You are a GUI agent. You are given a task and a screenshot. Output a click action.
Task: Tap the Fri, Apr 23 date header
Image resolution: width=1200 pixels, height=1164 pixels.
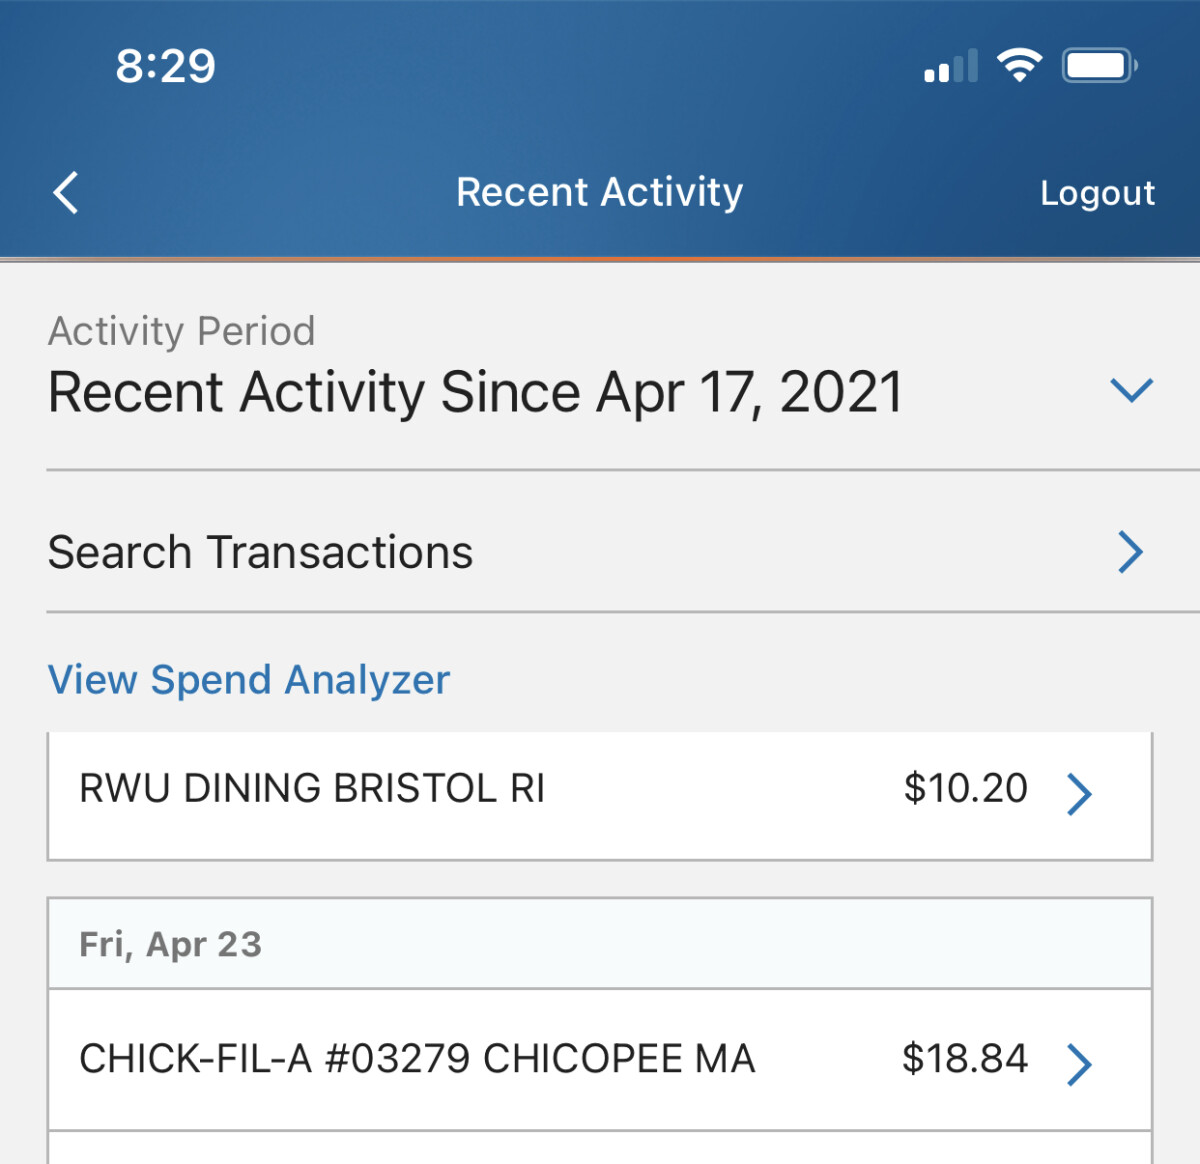(171, 944)
